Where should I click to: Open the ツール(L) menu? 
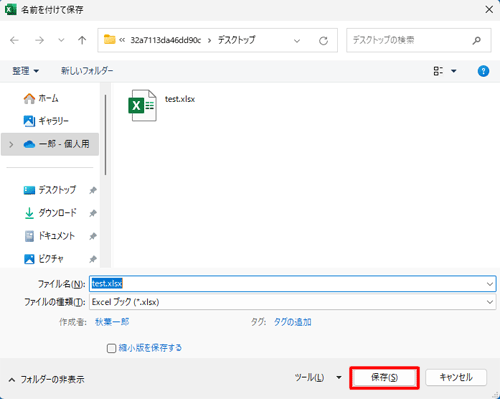(309, 378)
